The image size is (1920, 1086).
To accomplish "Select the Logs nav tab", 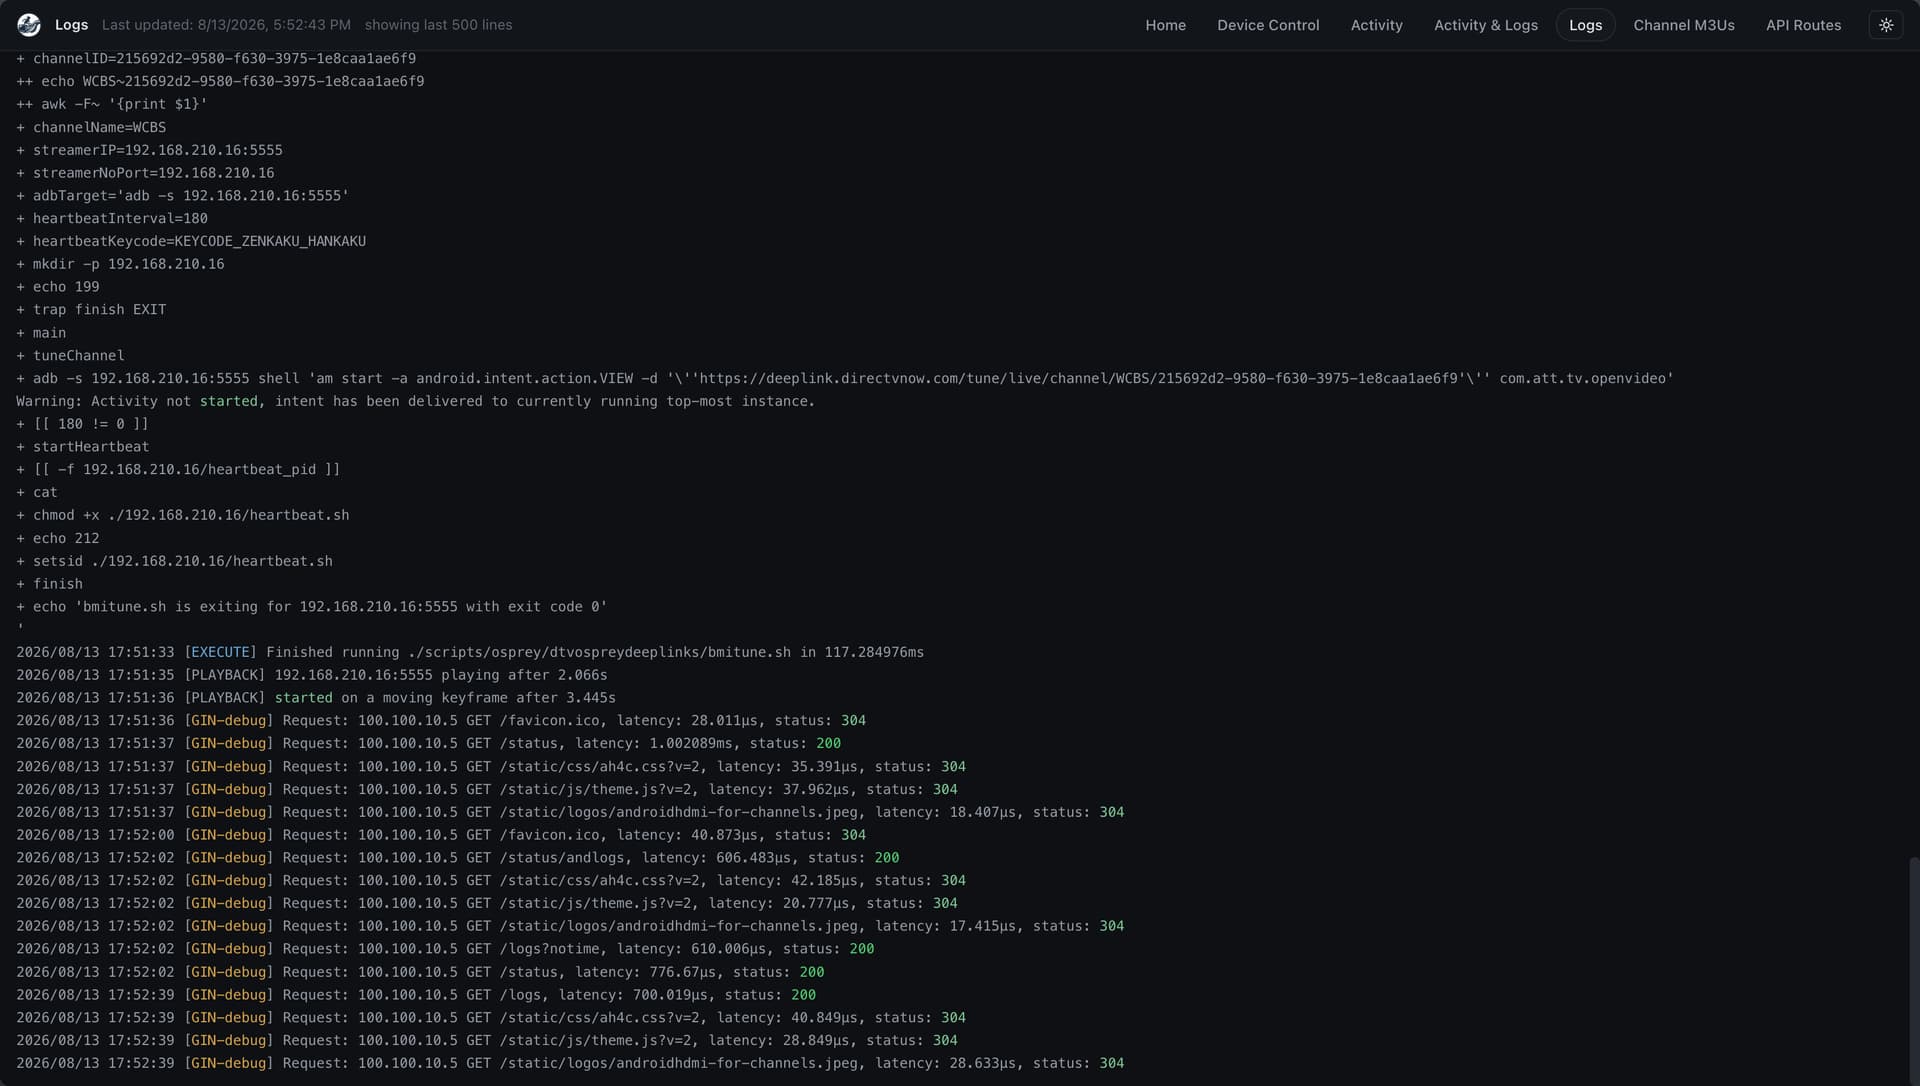I will 1585,25.
